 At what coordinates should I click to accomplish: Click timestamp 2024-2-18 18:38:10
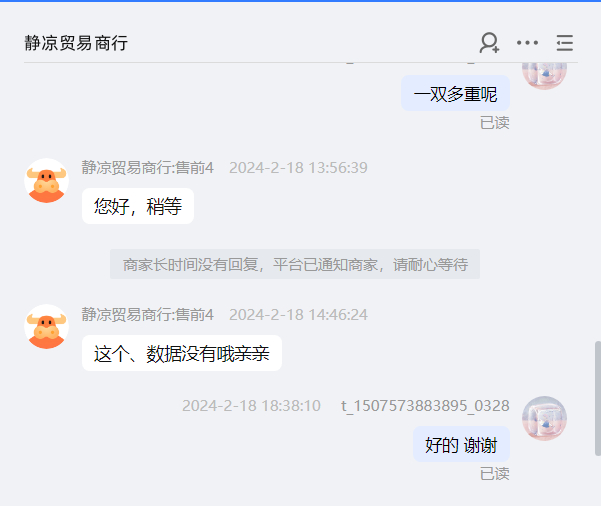click(x=251, y=406)
